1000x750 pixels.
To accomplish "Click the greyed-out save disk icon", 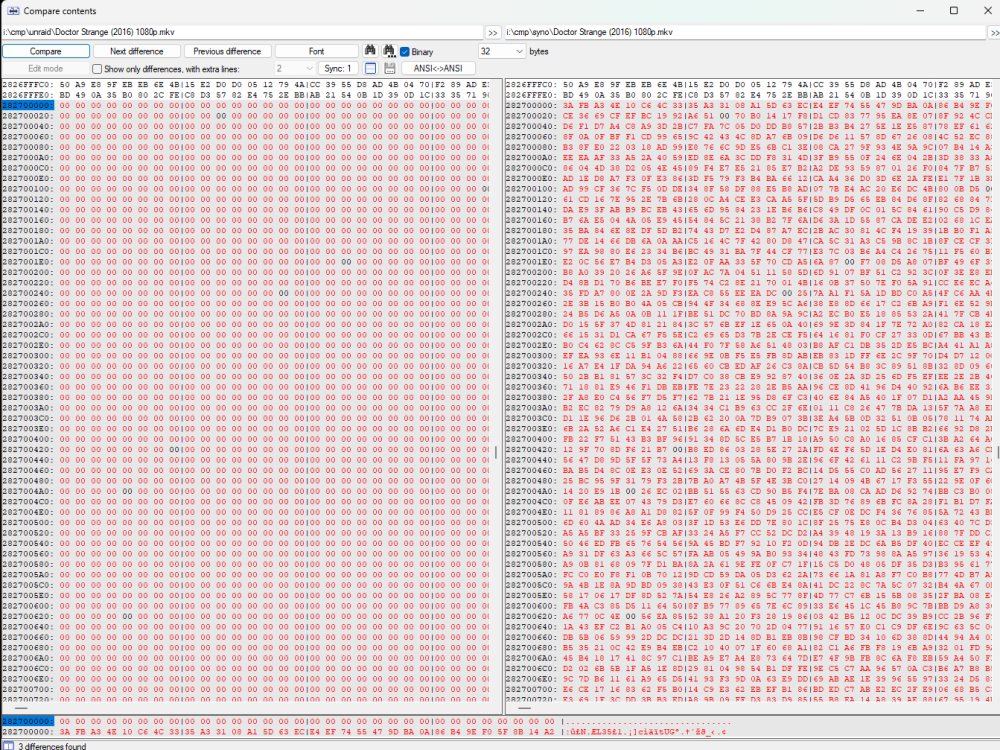I will (390, 68).
